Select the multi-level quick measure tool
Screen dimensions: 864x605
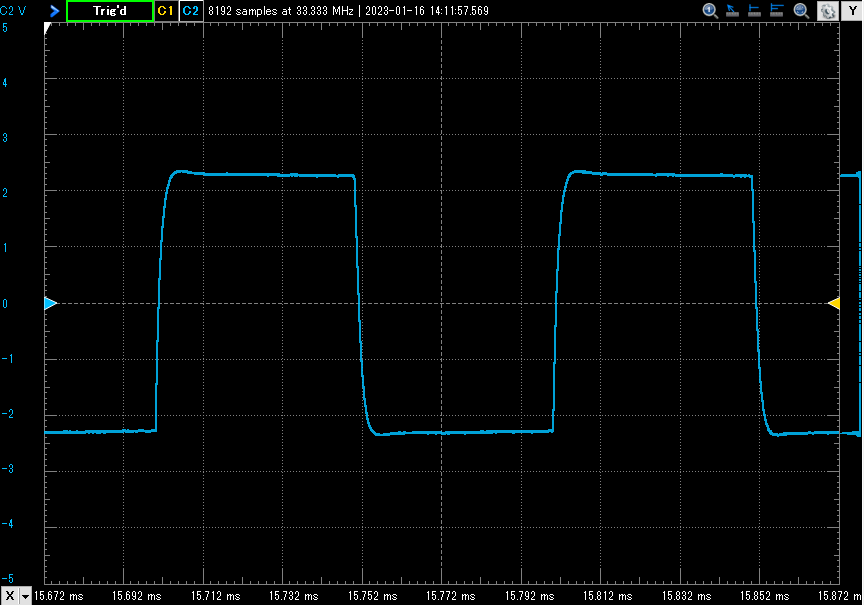pos(777,10)
